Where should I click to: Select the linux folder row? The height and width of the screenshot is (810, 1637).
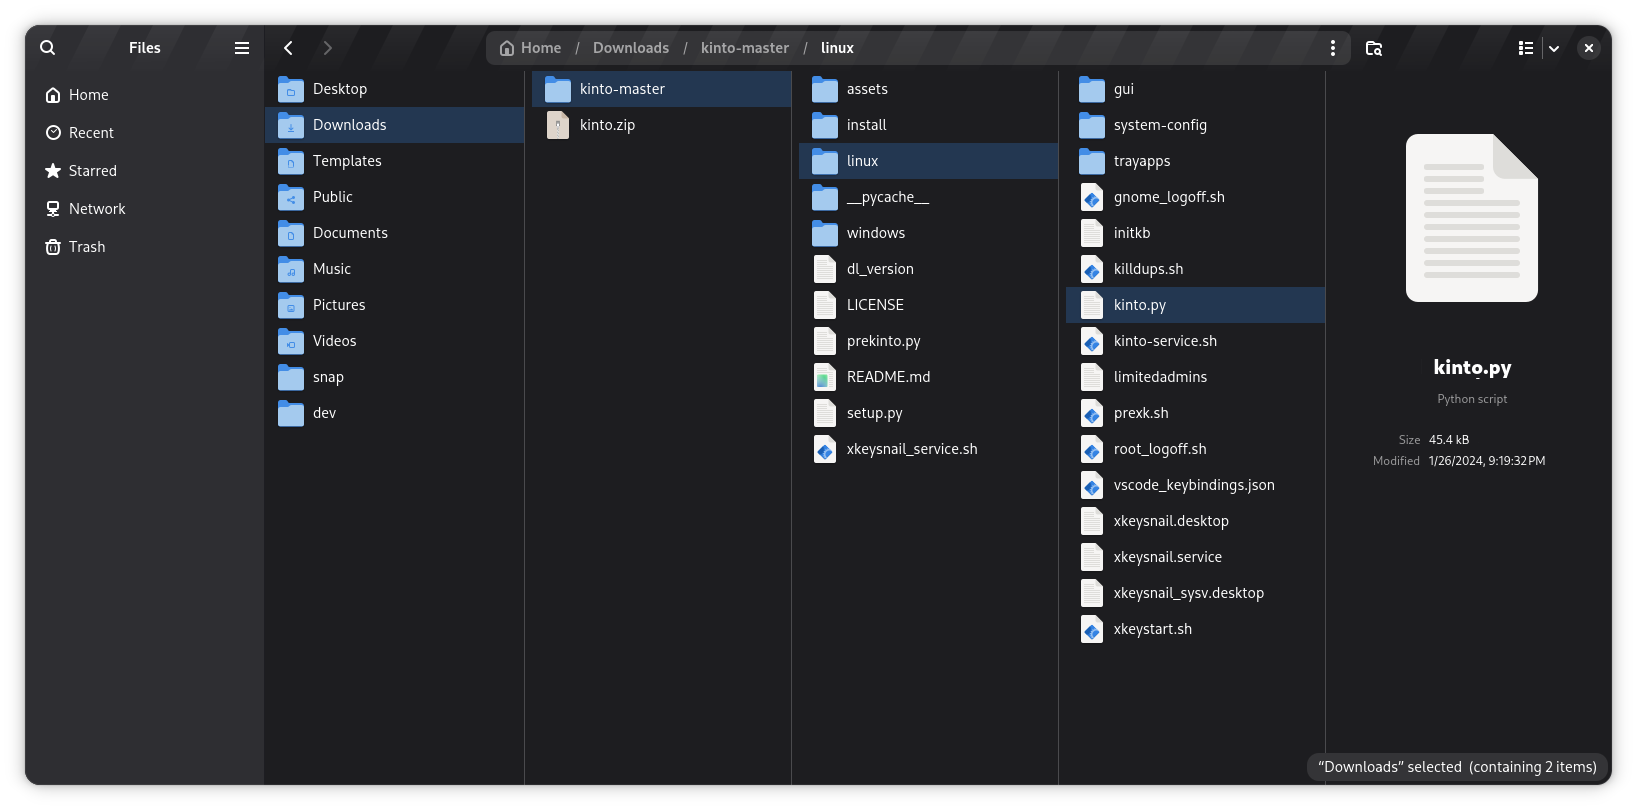tap(929, 161)
